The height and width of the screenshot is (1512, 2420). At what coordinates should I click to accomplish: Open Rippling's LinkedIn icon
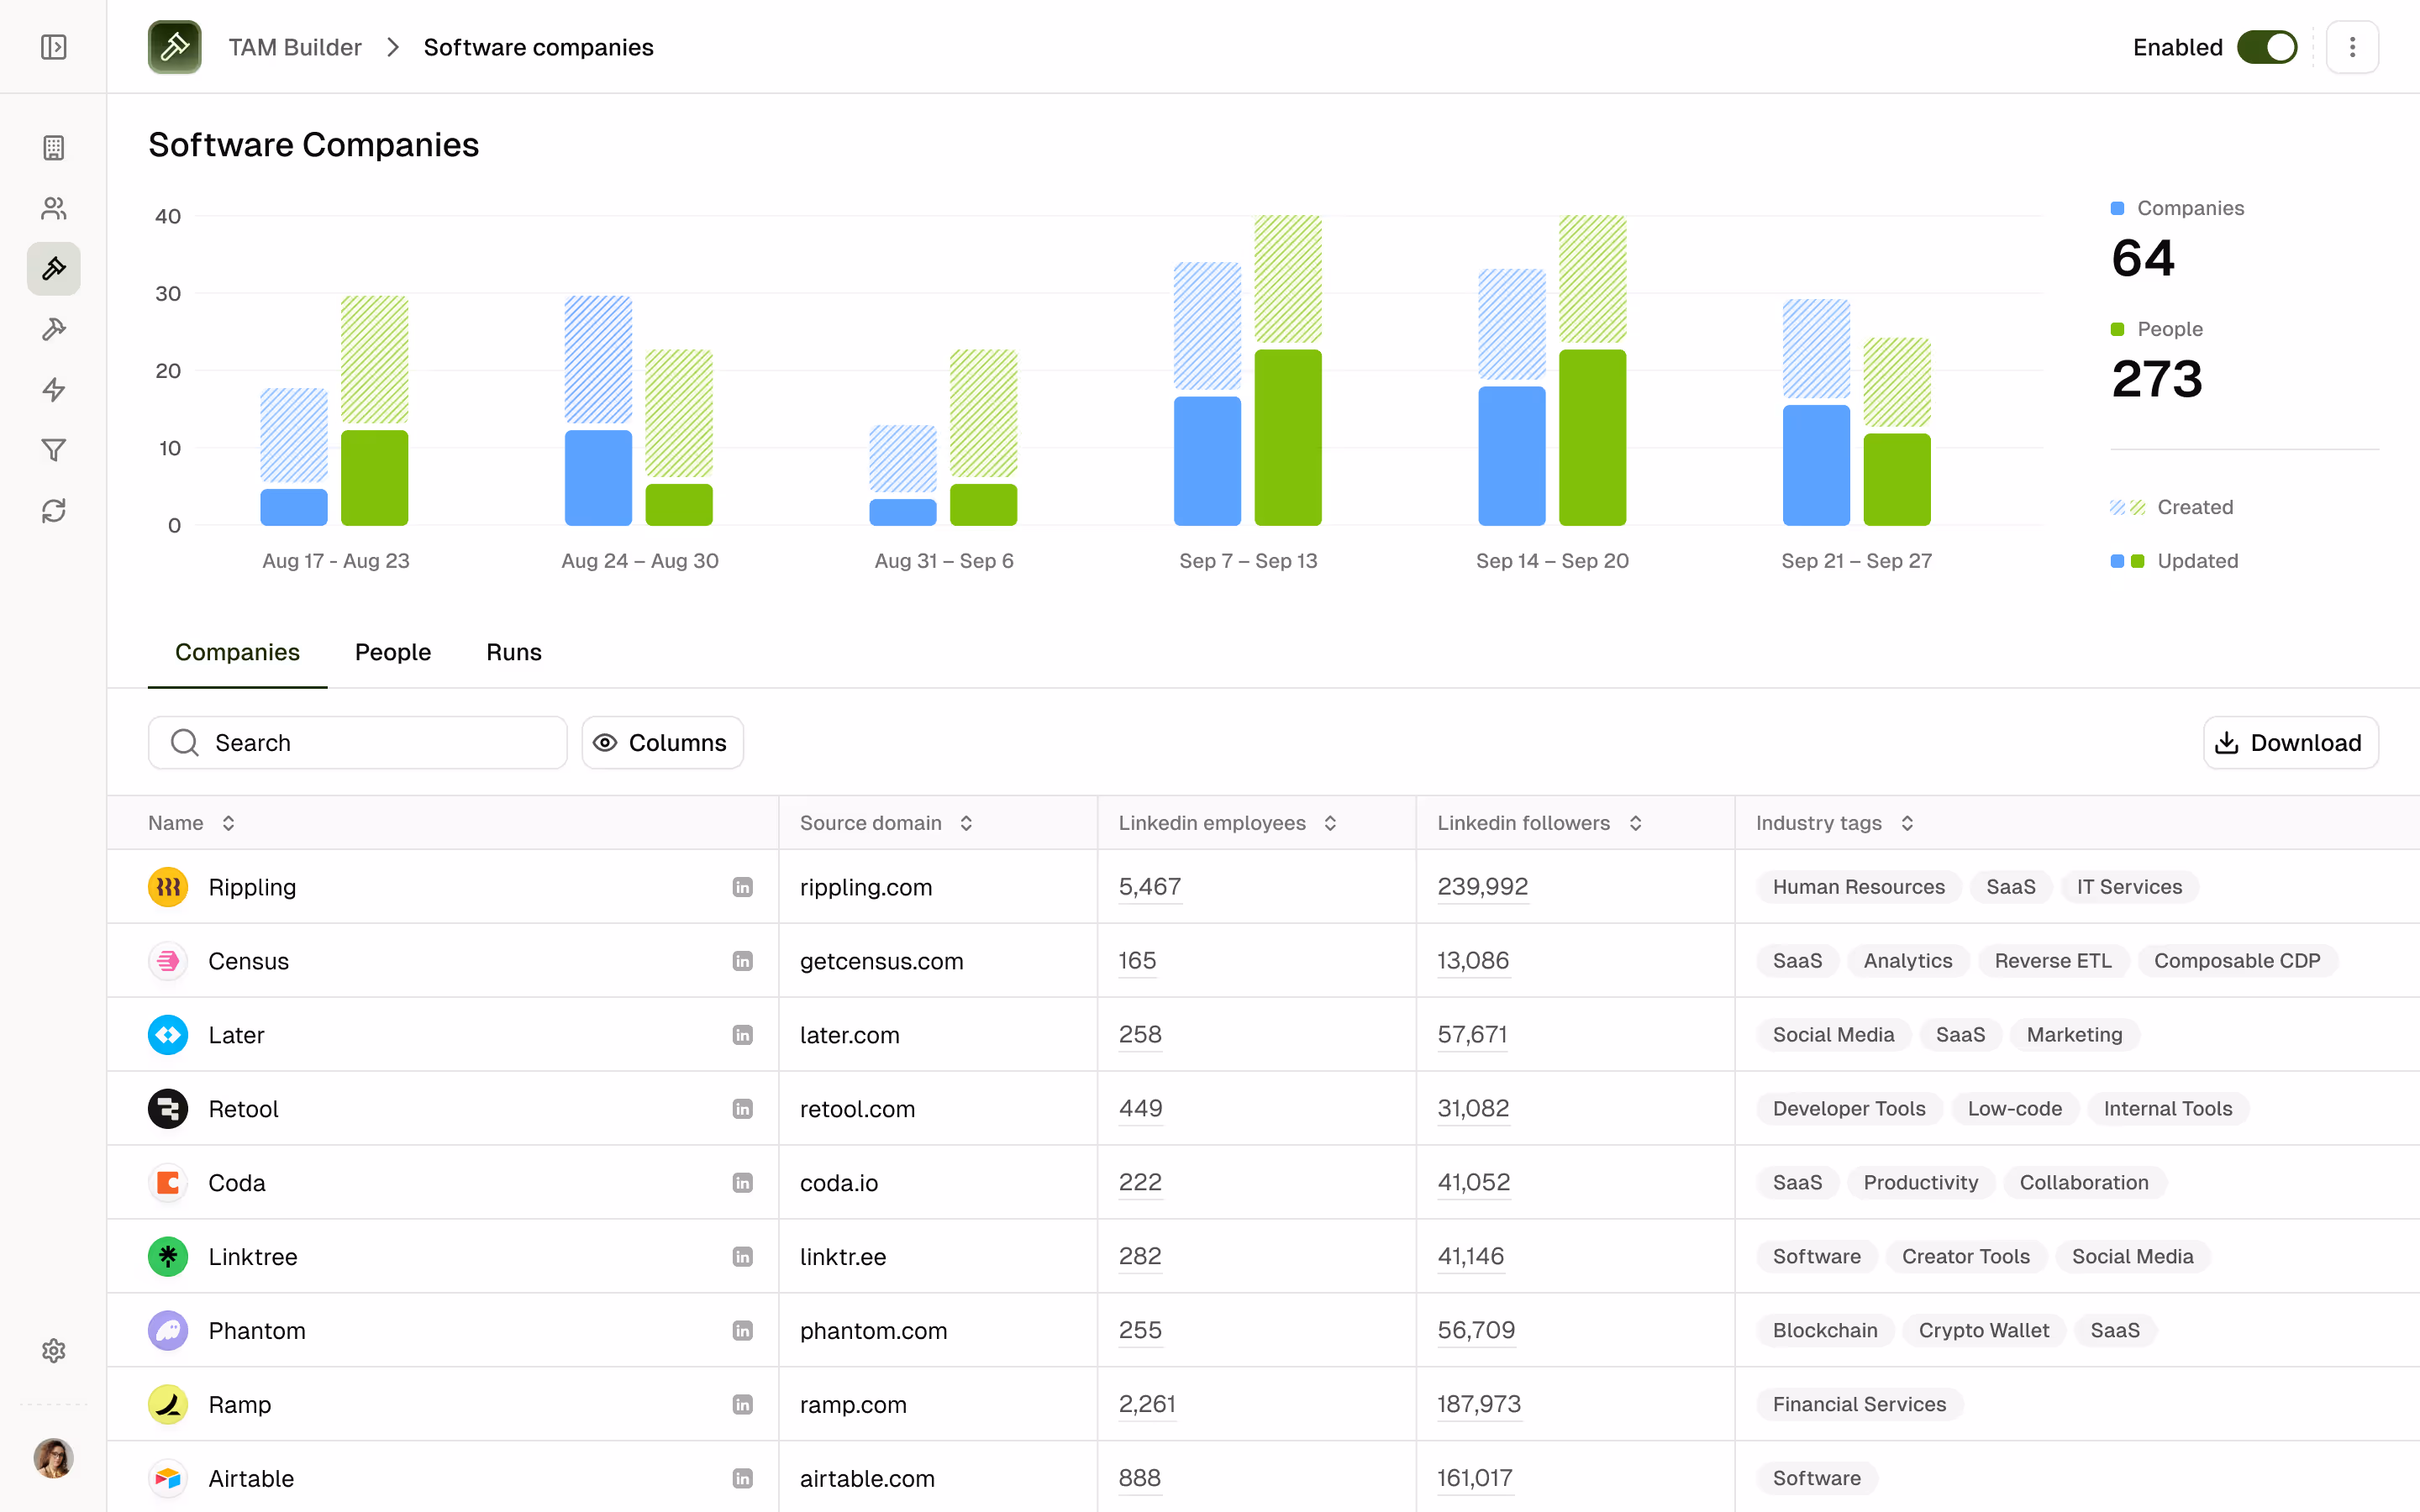click(742, 887)
